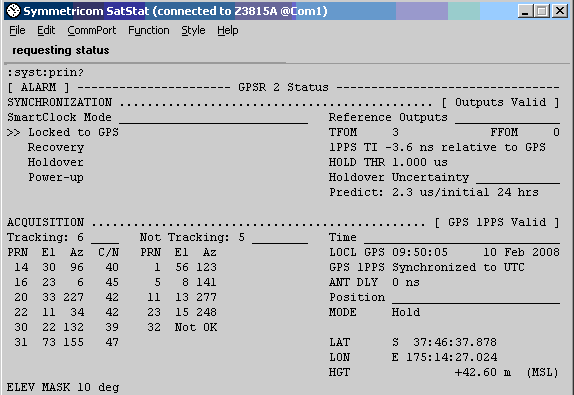Click the 'Holdover Uncertainty' heading
This screenshot has width=574, height=395.
click(x=399, y=177)
